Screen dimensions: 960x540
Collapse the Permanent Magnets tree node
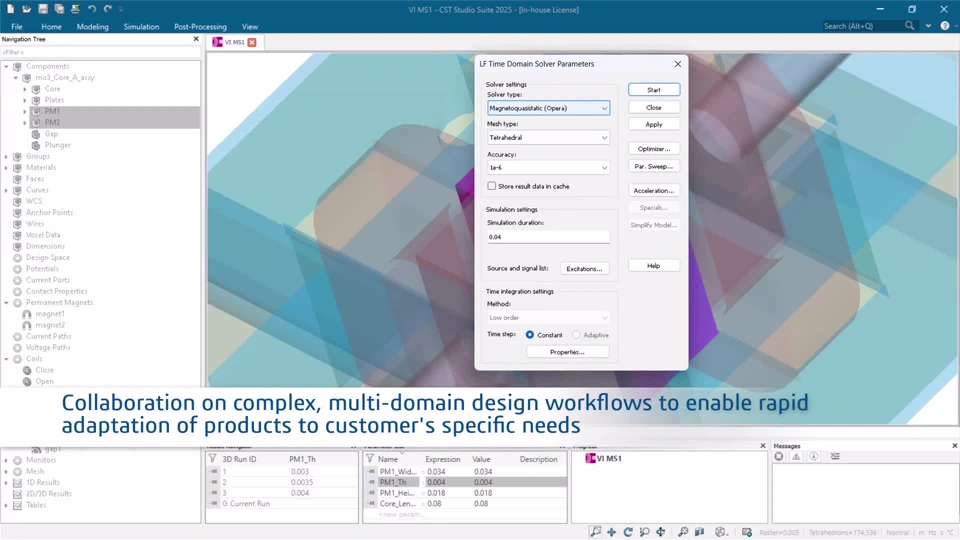pos(7,302)
